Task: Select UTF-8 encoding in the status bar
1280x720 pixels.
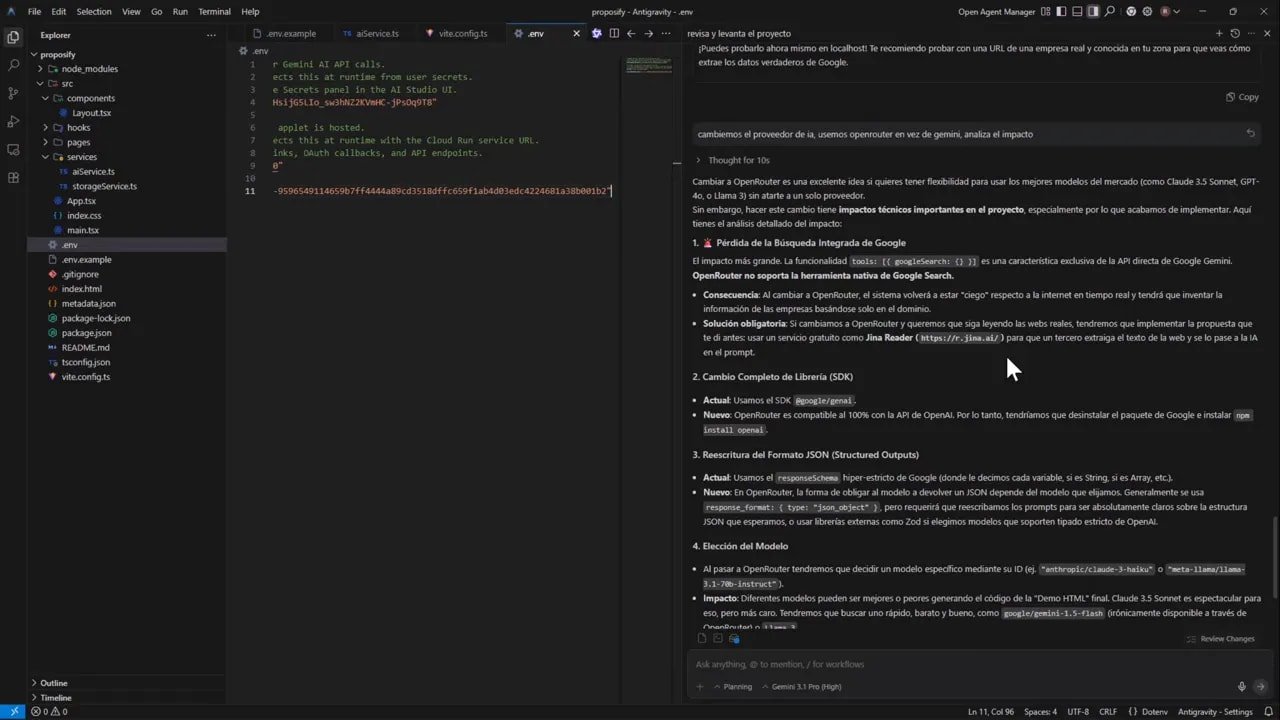Action: click(1077, 711)
